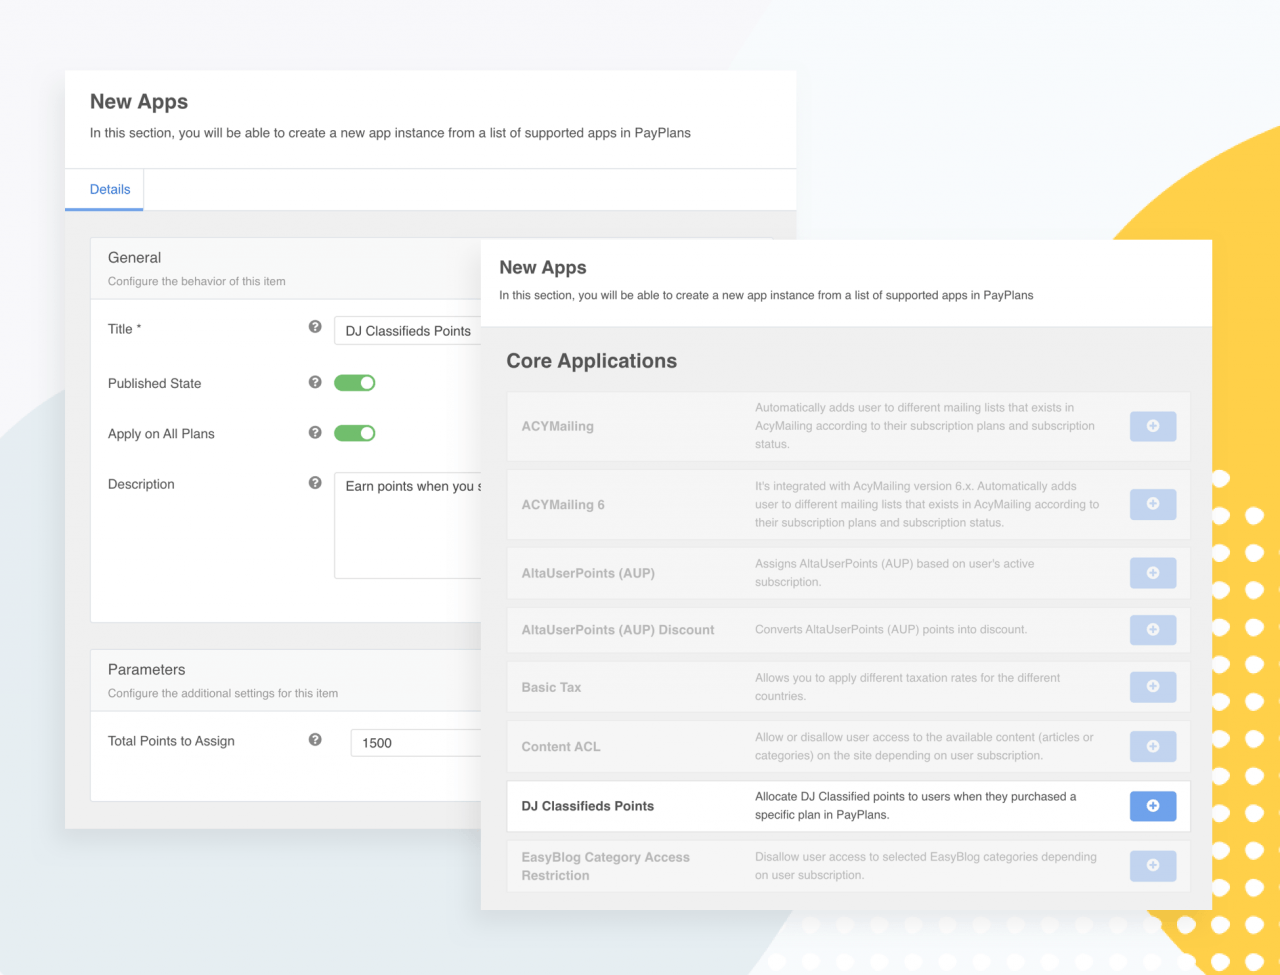1280x975 pixels.
Task: Show help for Total Points to Assign
Action: pyautogui.click(x=315, y=740)
